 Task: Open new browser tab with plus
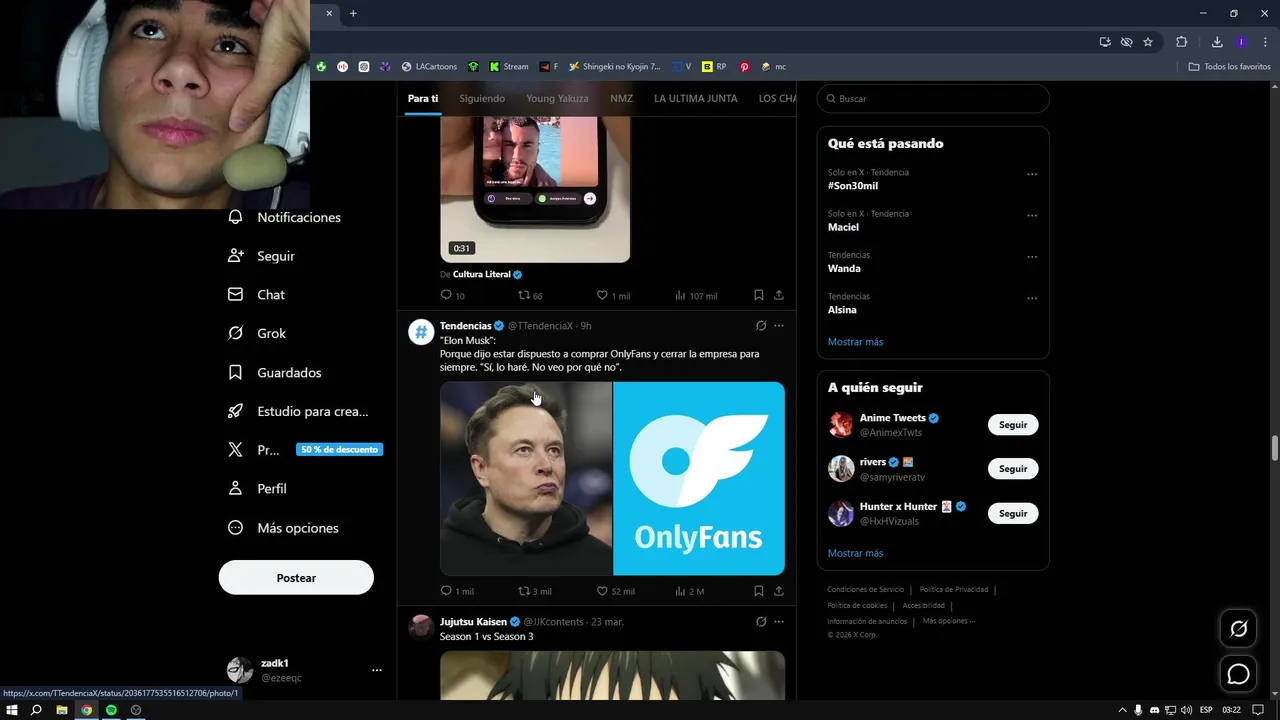click(x=353, y=13)
